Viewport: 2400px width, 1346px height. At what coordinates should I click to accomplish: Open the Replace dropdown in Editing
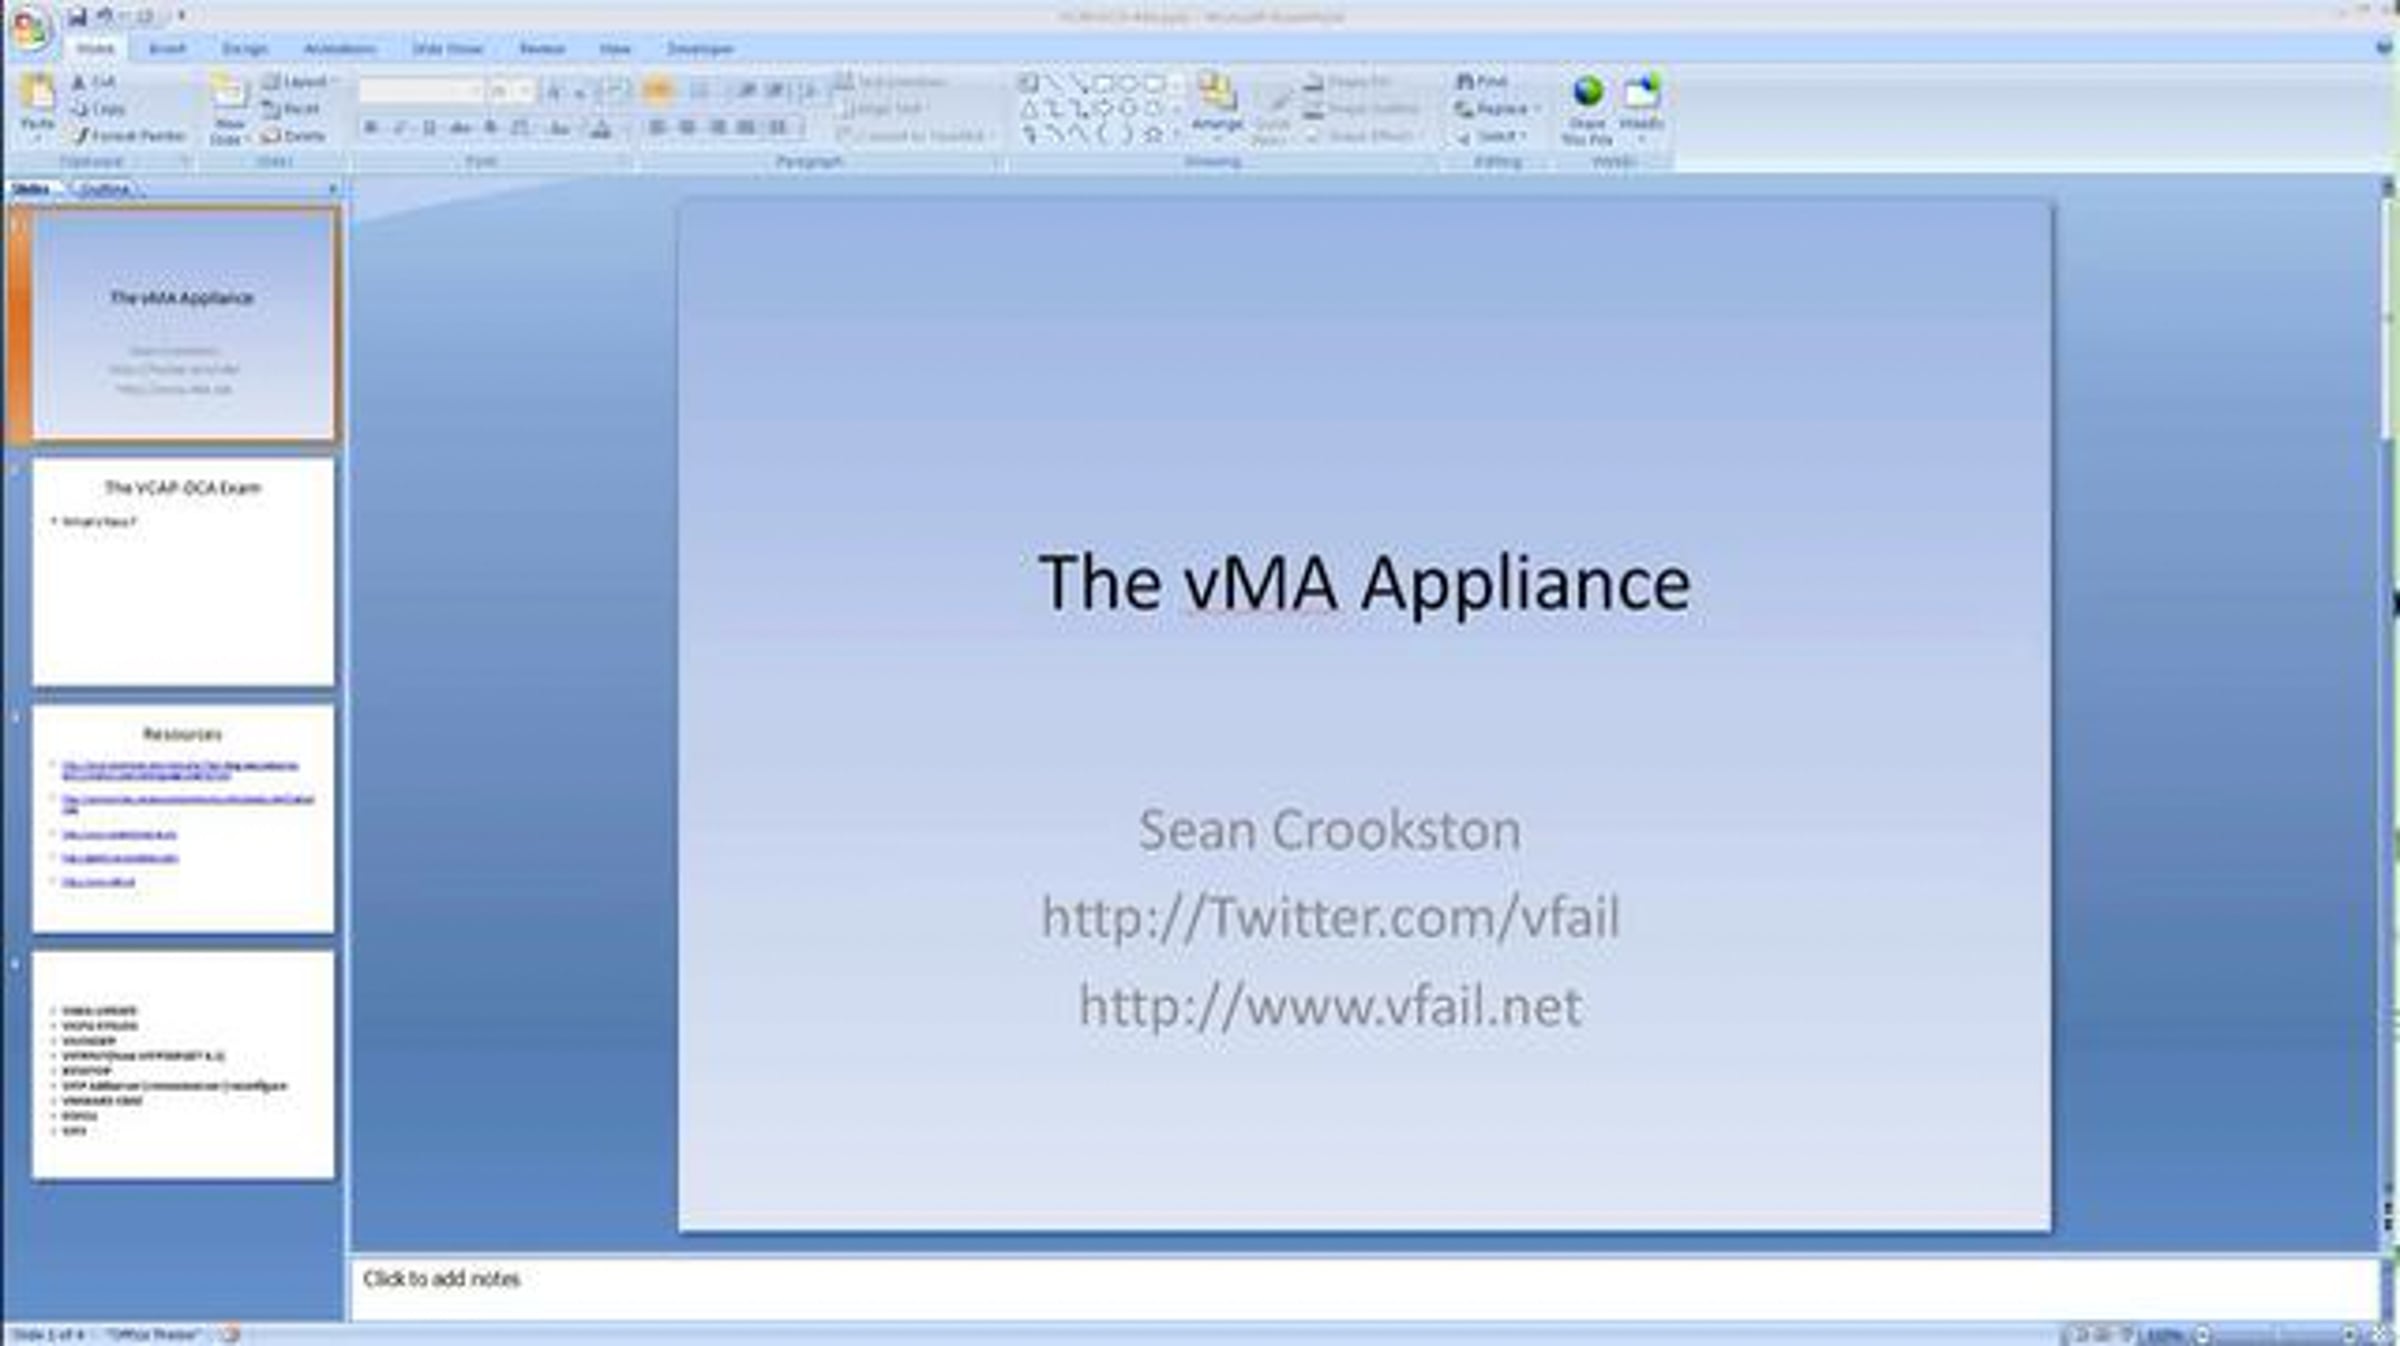[x=1497, y=109]
